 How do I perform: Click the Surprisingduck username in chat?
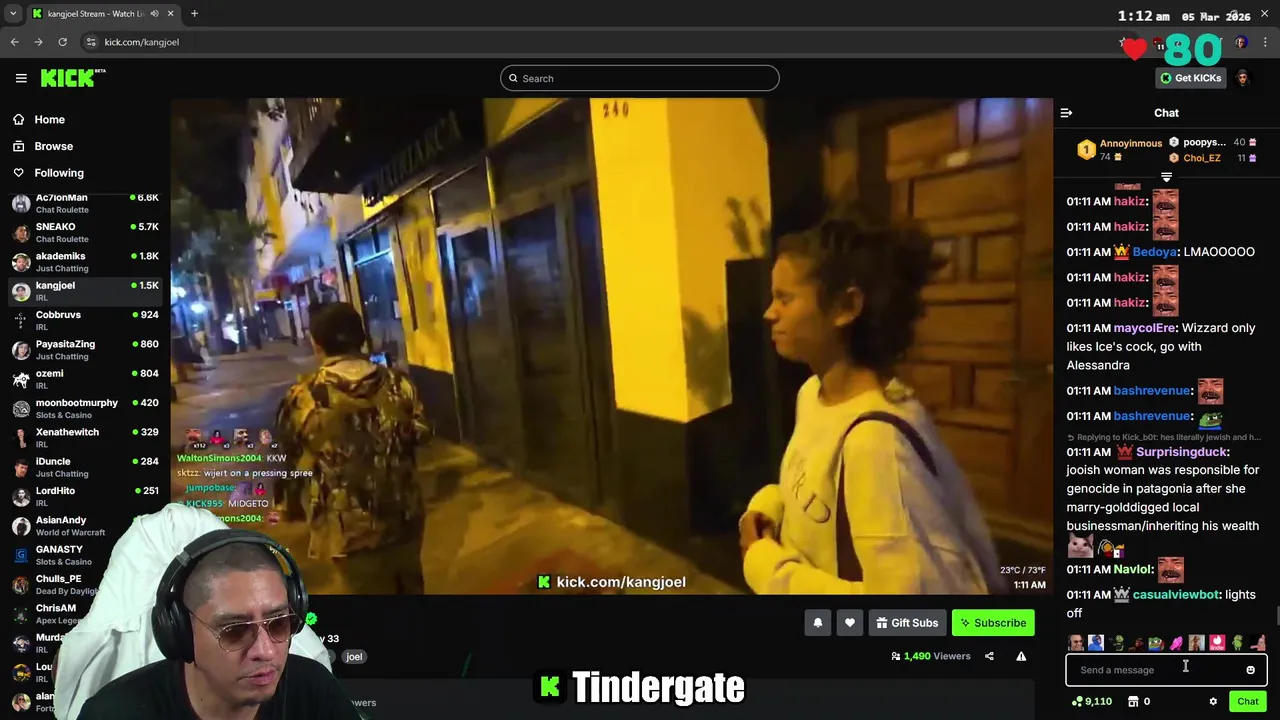tap(1182, 452)
